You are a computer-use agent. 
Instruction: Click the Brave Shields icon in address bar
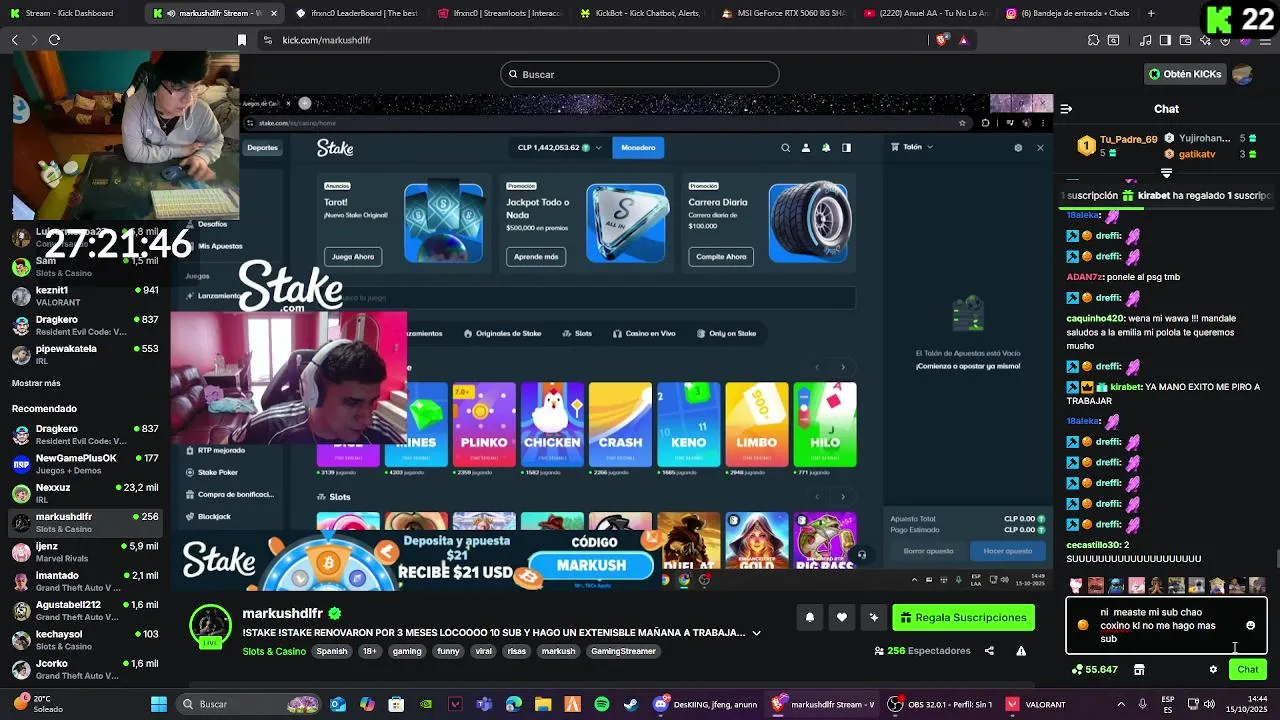pos(941,40)
